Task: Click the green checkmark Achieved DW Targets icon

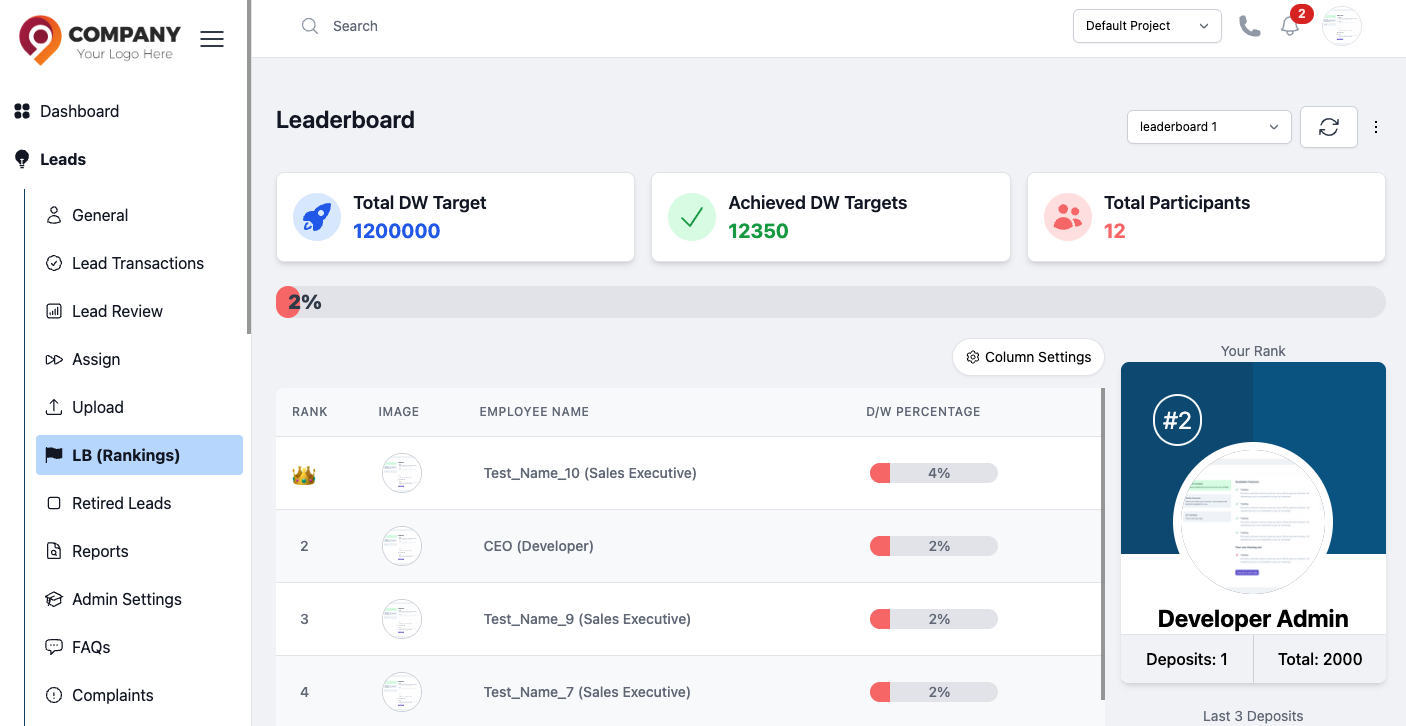Action: pyautogui.click(x=692, y=217)
